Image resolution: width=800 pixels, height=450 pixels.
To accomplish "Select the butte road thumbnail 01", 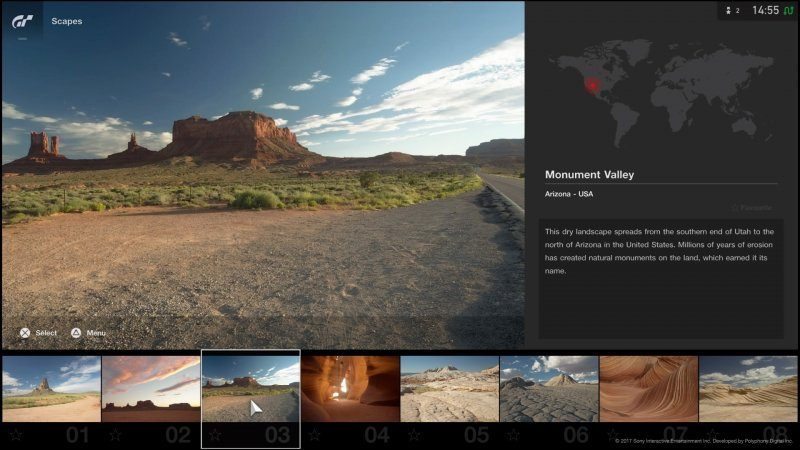I will click(x=52, y=389).
